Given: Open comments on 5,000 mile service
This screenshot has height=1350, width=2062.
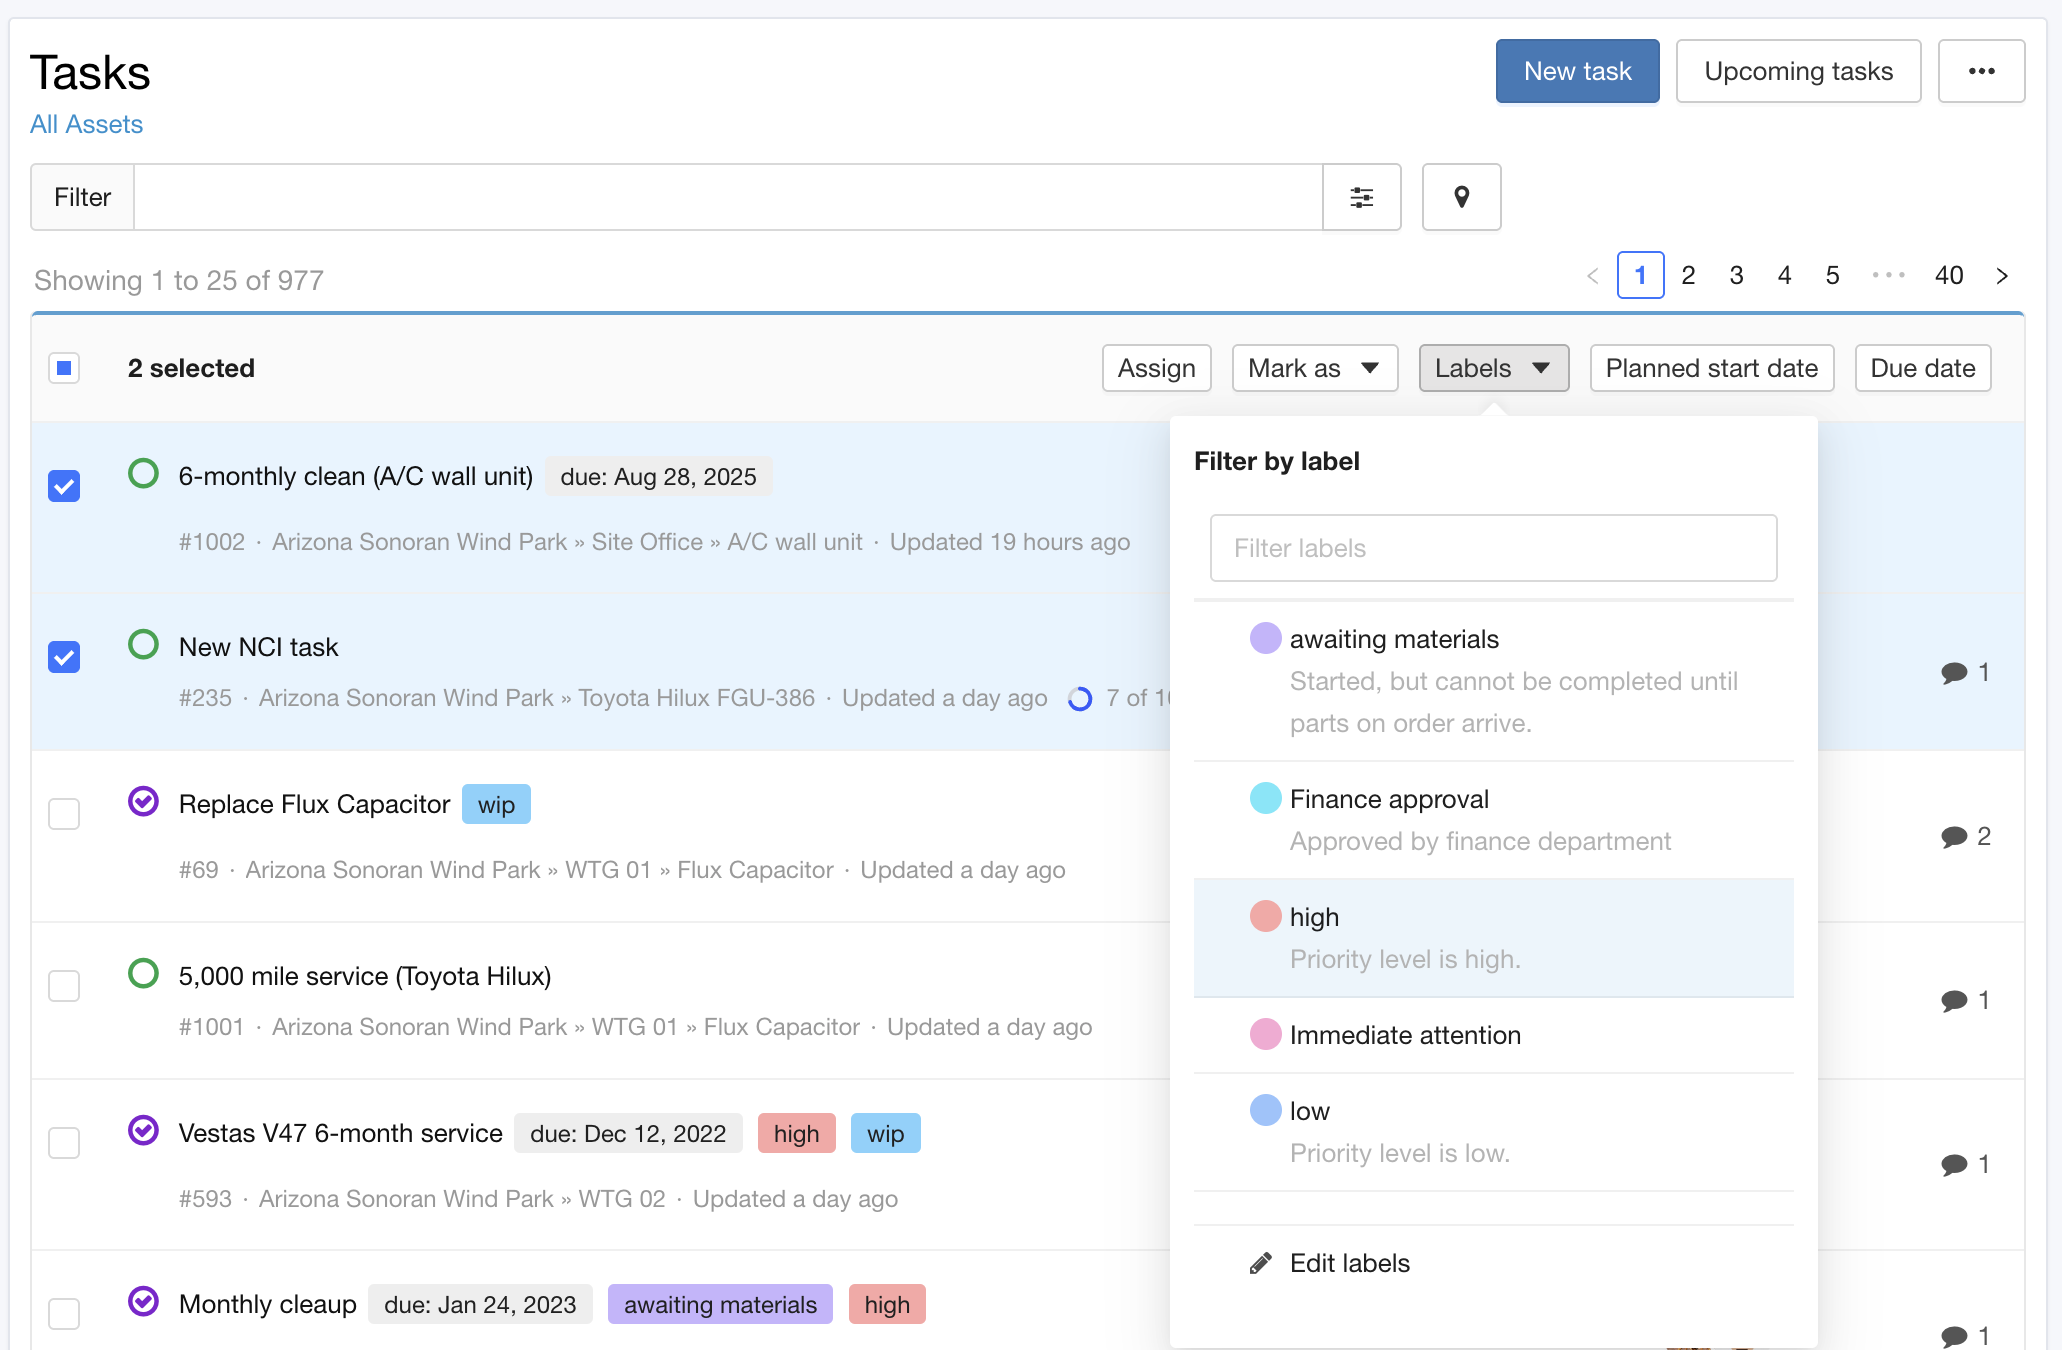Looking at the screenshot, I should (x=1965, y=1000).
